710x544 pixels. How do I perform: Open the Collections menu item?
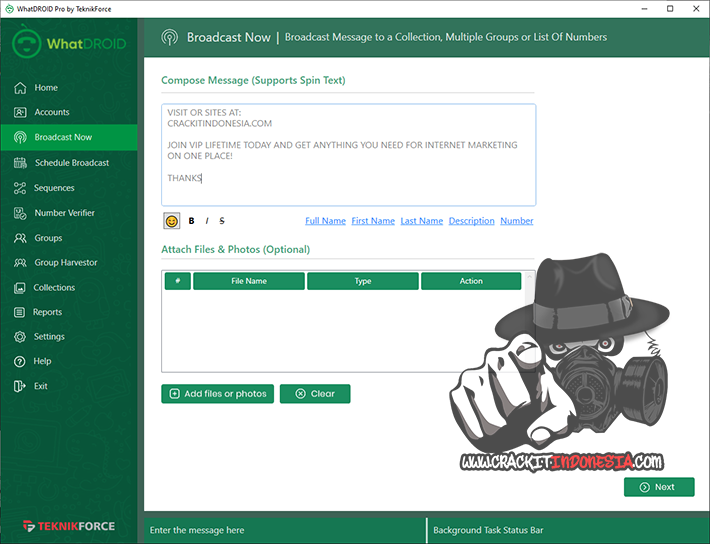click(x=54, y=287)
